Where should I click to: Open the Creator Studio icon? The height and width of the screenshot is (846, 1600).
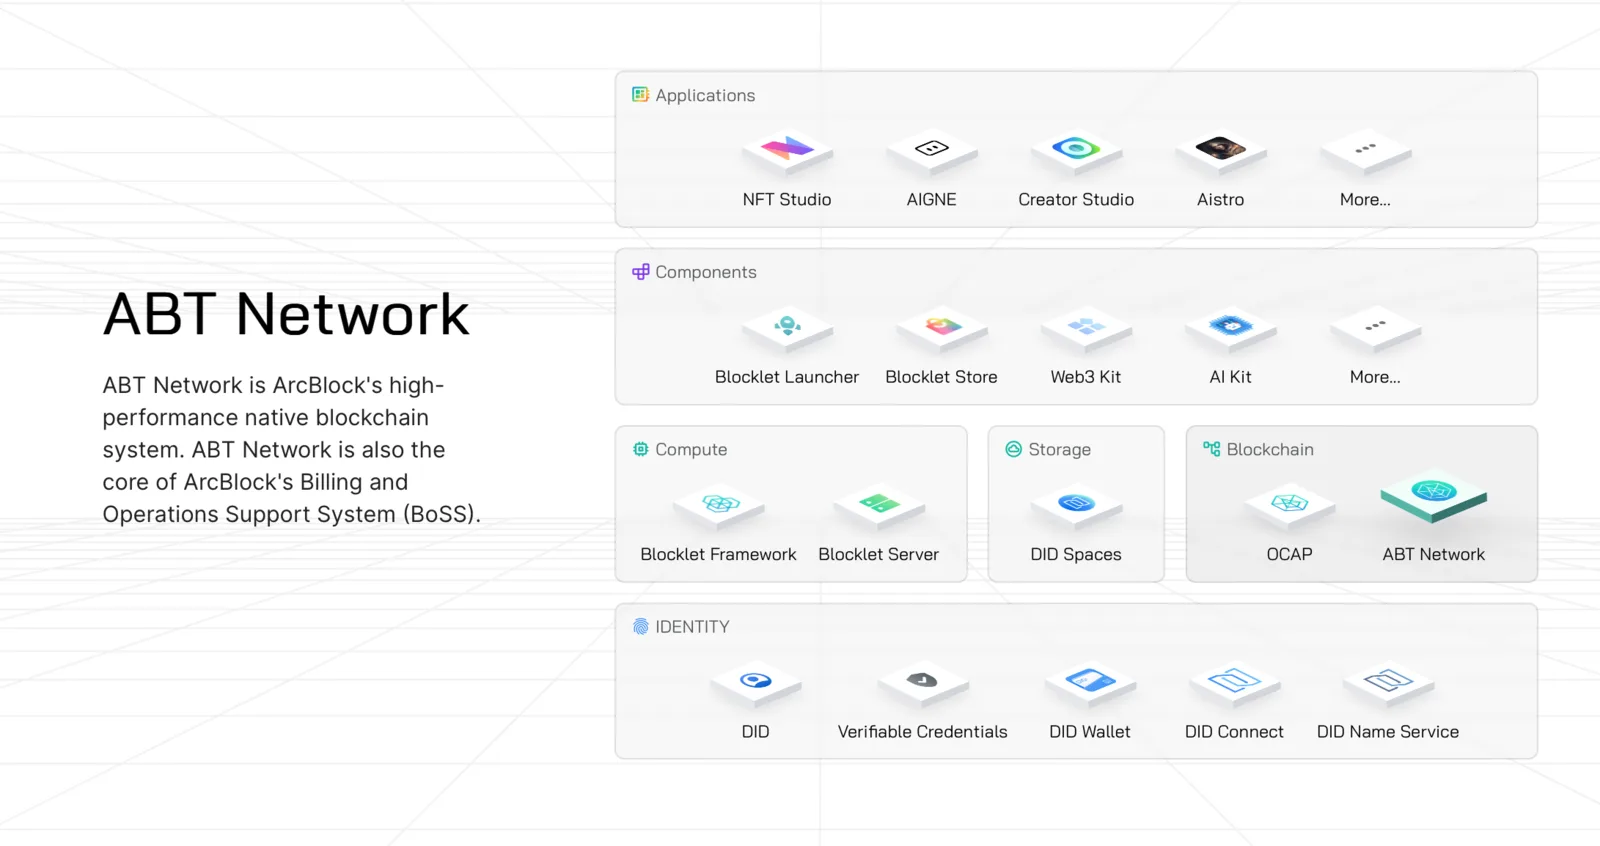click(1076, 152)
